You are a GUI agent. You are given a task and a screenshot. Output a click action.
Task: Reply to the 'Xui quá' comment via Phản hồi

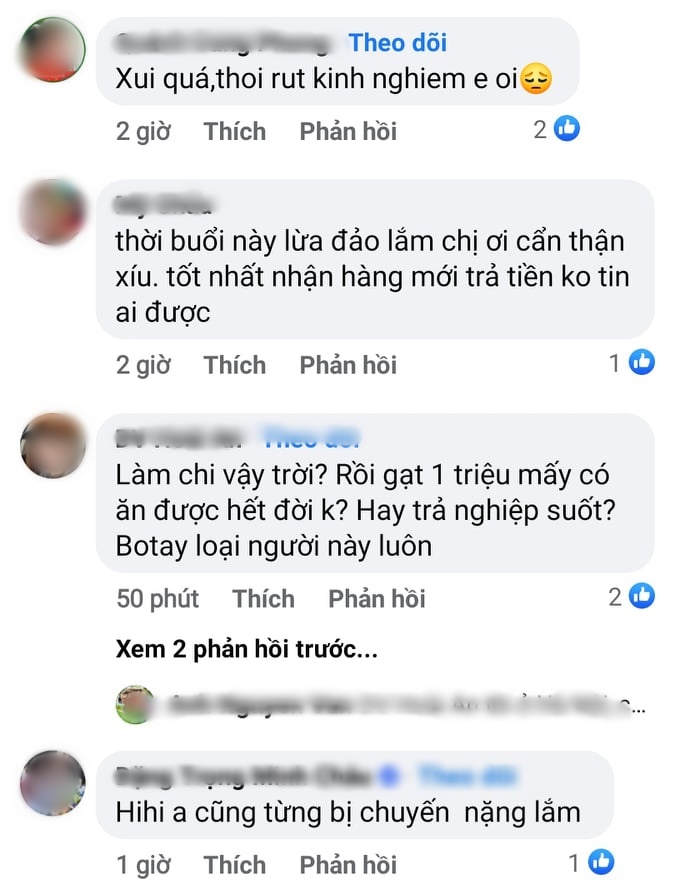click(x=348, y=131)
